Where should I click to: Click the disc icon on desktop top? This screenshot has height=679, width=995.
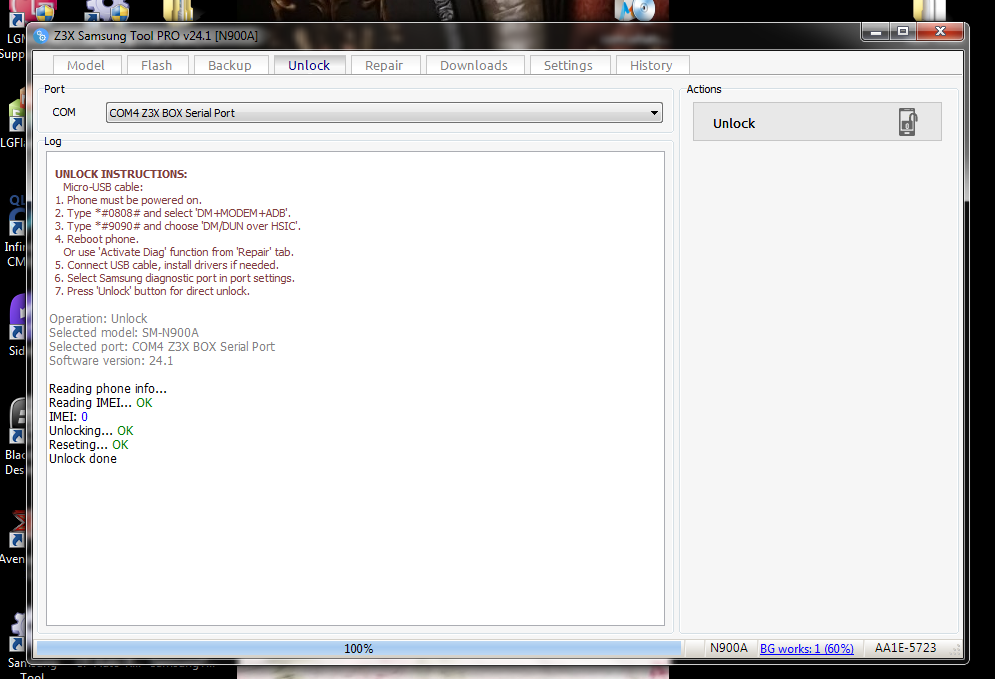[x=635, y=10]
